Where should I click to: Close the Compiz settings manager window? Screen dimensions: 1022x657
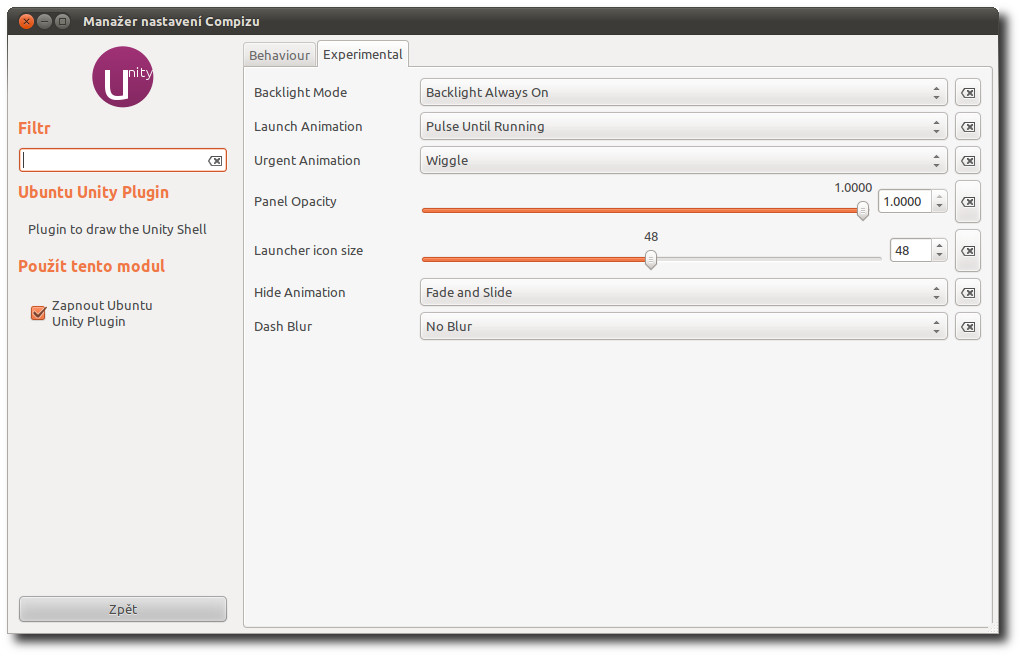coord(26,22)
